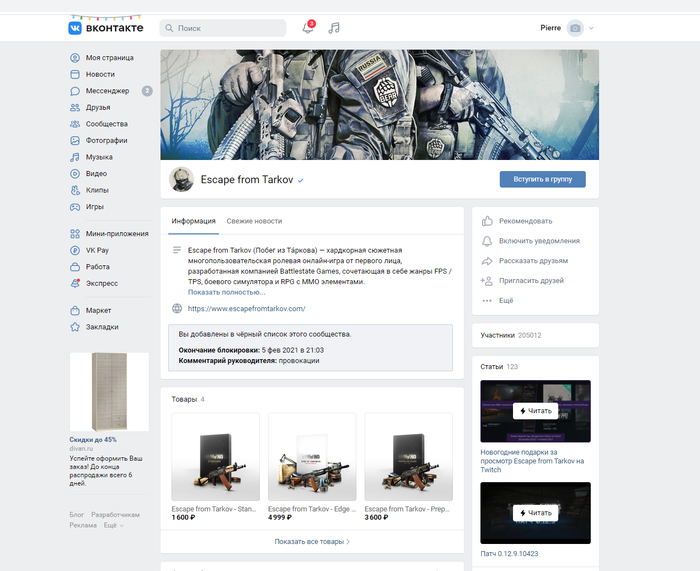Click the Вступить в группу button
Viewport: 700px width, 571px height.
coord(542,179)
